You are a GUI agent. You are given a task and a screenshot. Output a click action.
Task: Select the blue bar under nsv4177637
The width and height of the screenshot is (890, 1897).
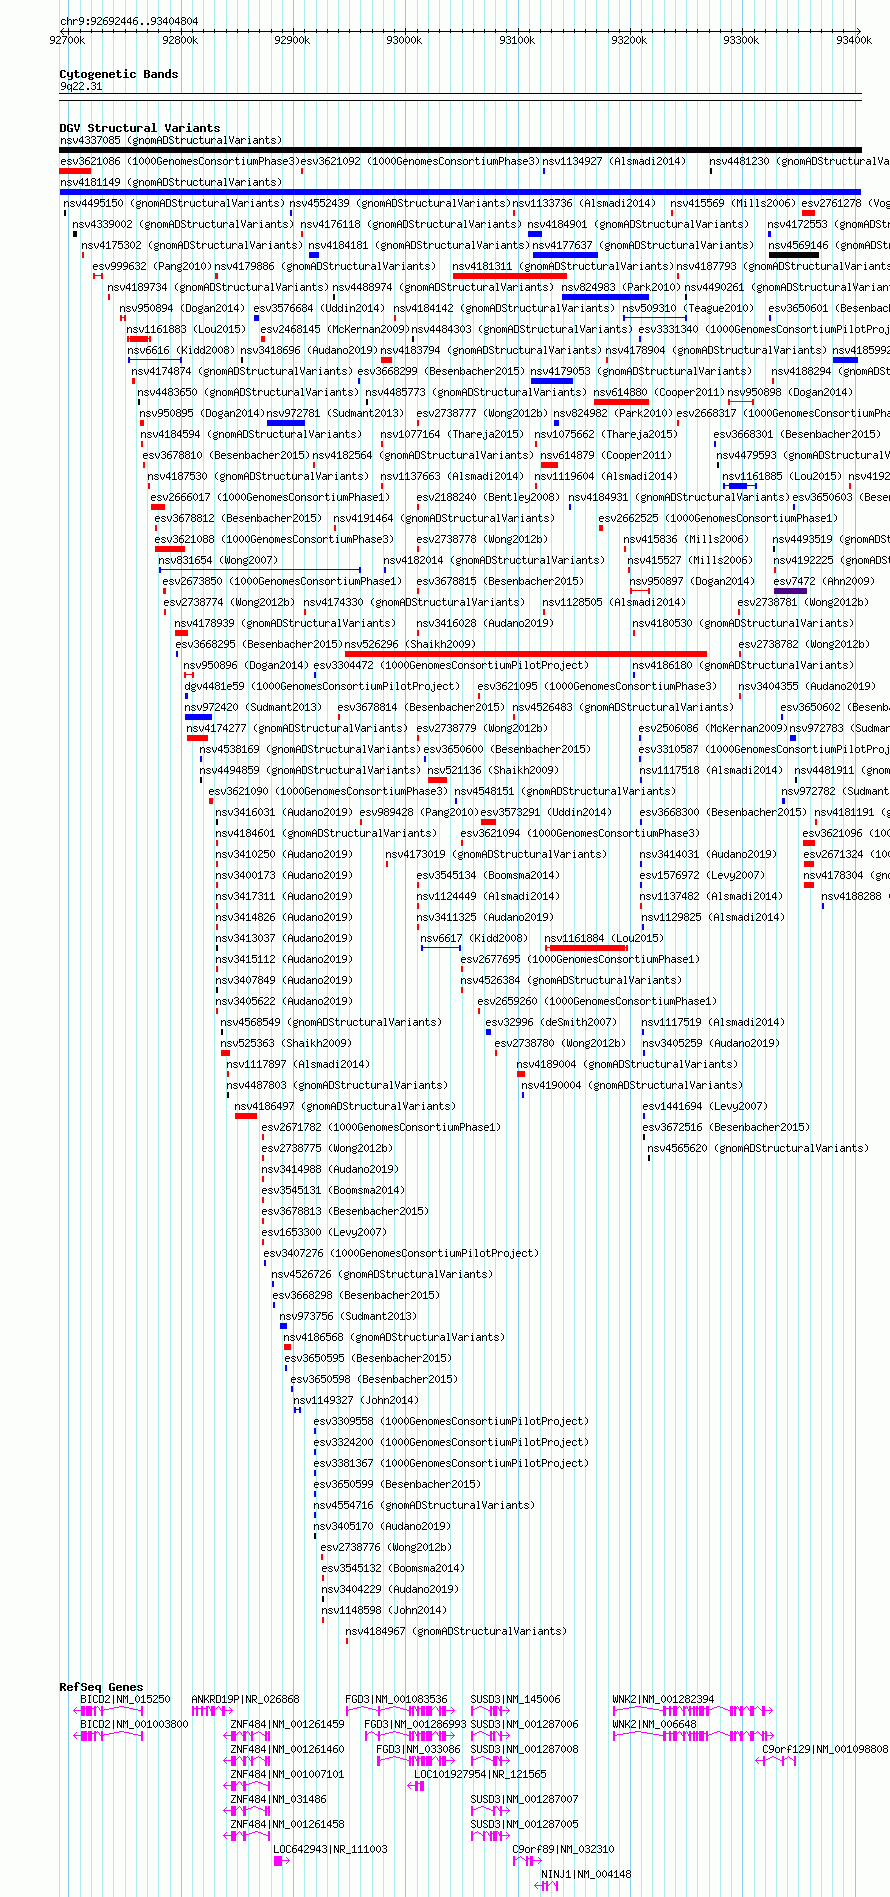click(x=565, y=255)
